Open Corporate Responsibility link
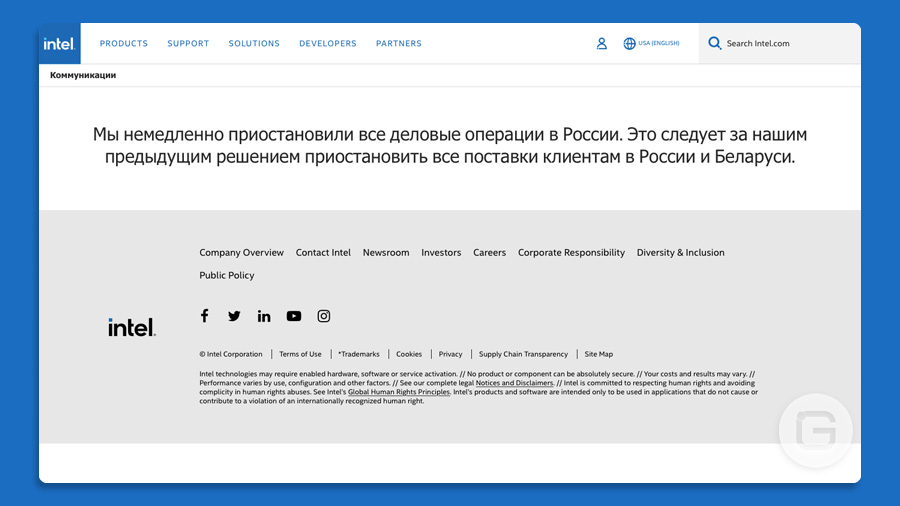900x506 pixels. click(x=571, y=252)
